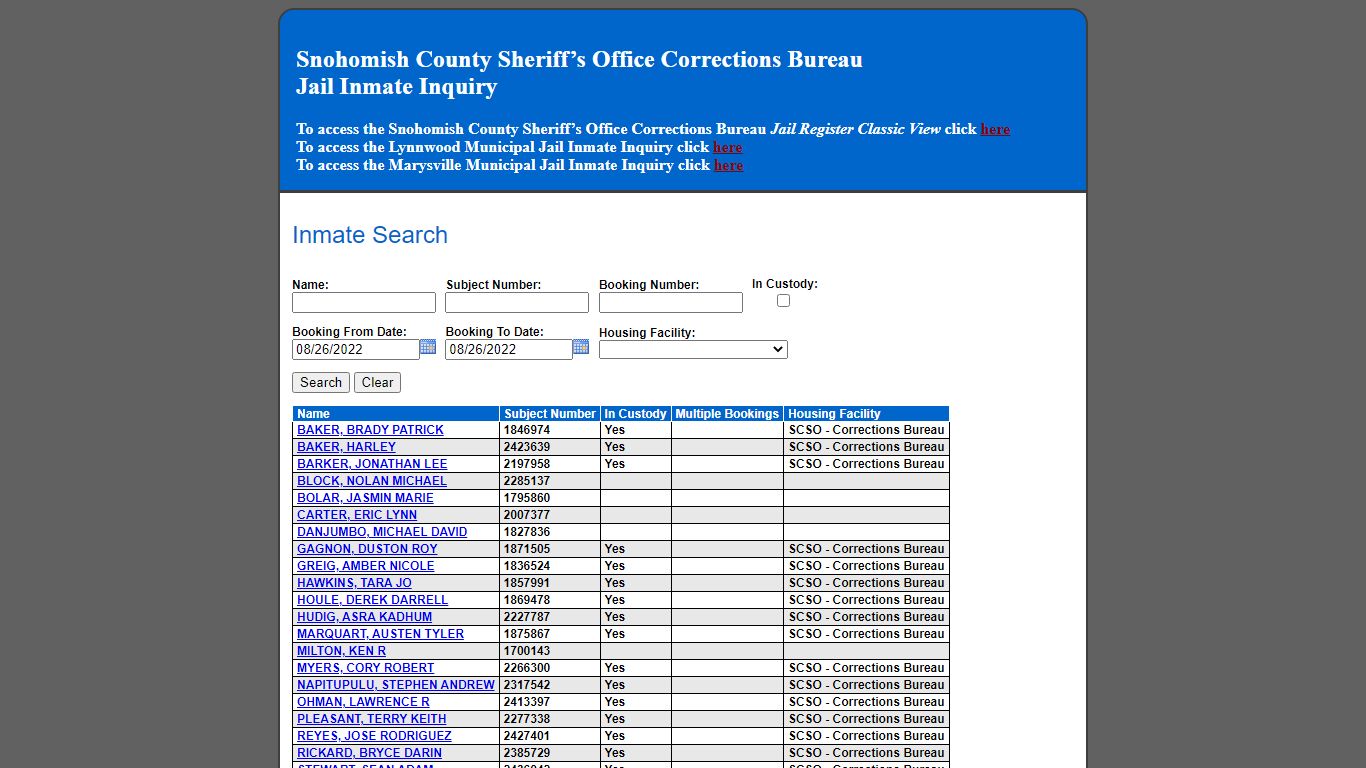Click the Multiple Bookings column header
The height and width of the screenshot is (768, 1366).
(x=727, y=414)
